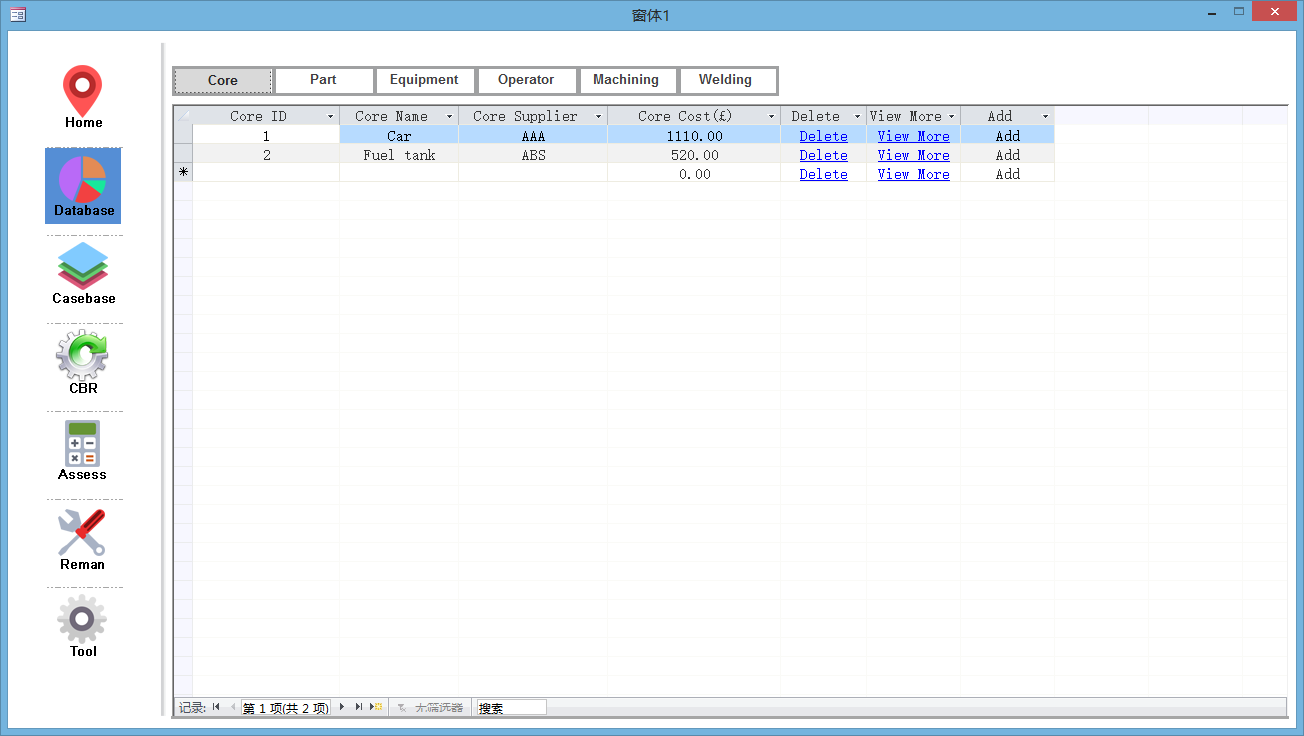Select the 'Fuel tank' name cell

coord(399,155)
